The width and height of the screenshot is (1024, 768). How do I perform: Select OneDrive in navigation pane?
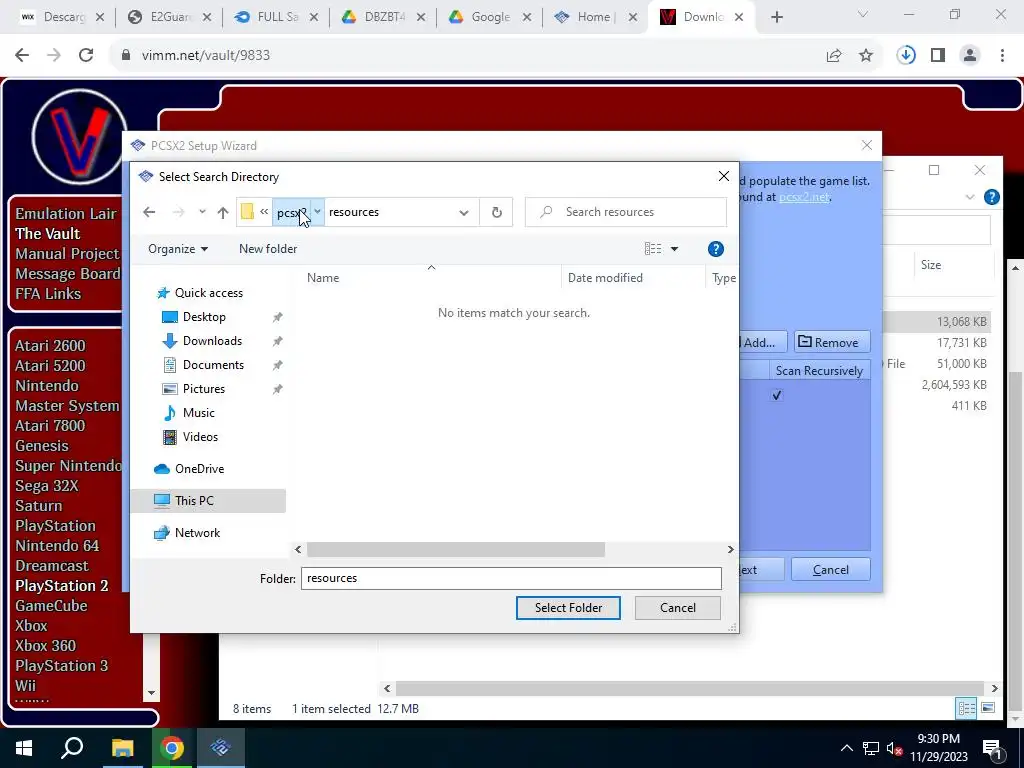(199, 469)
